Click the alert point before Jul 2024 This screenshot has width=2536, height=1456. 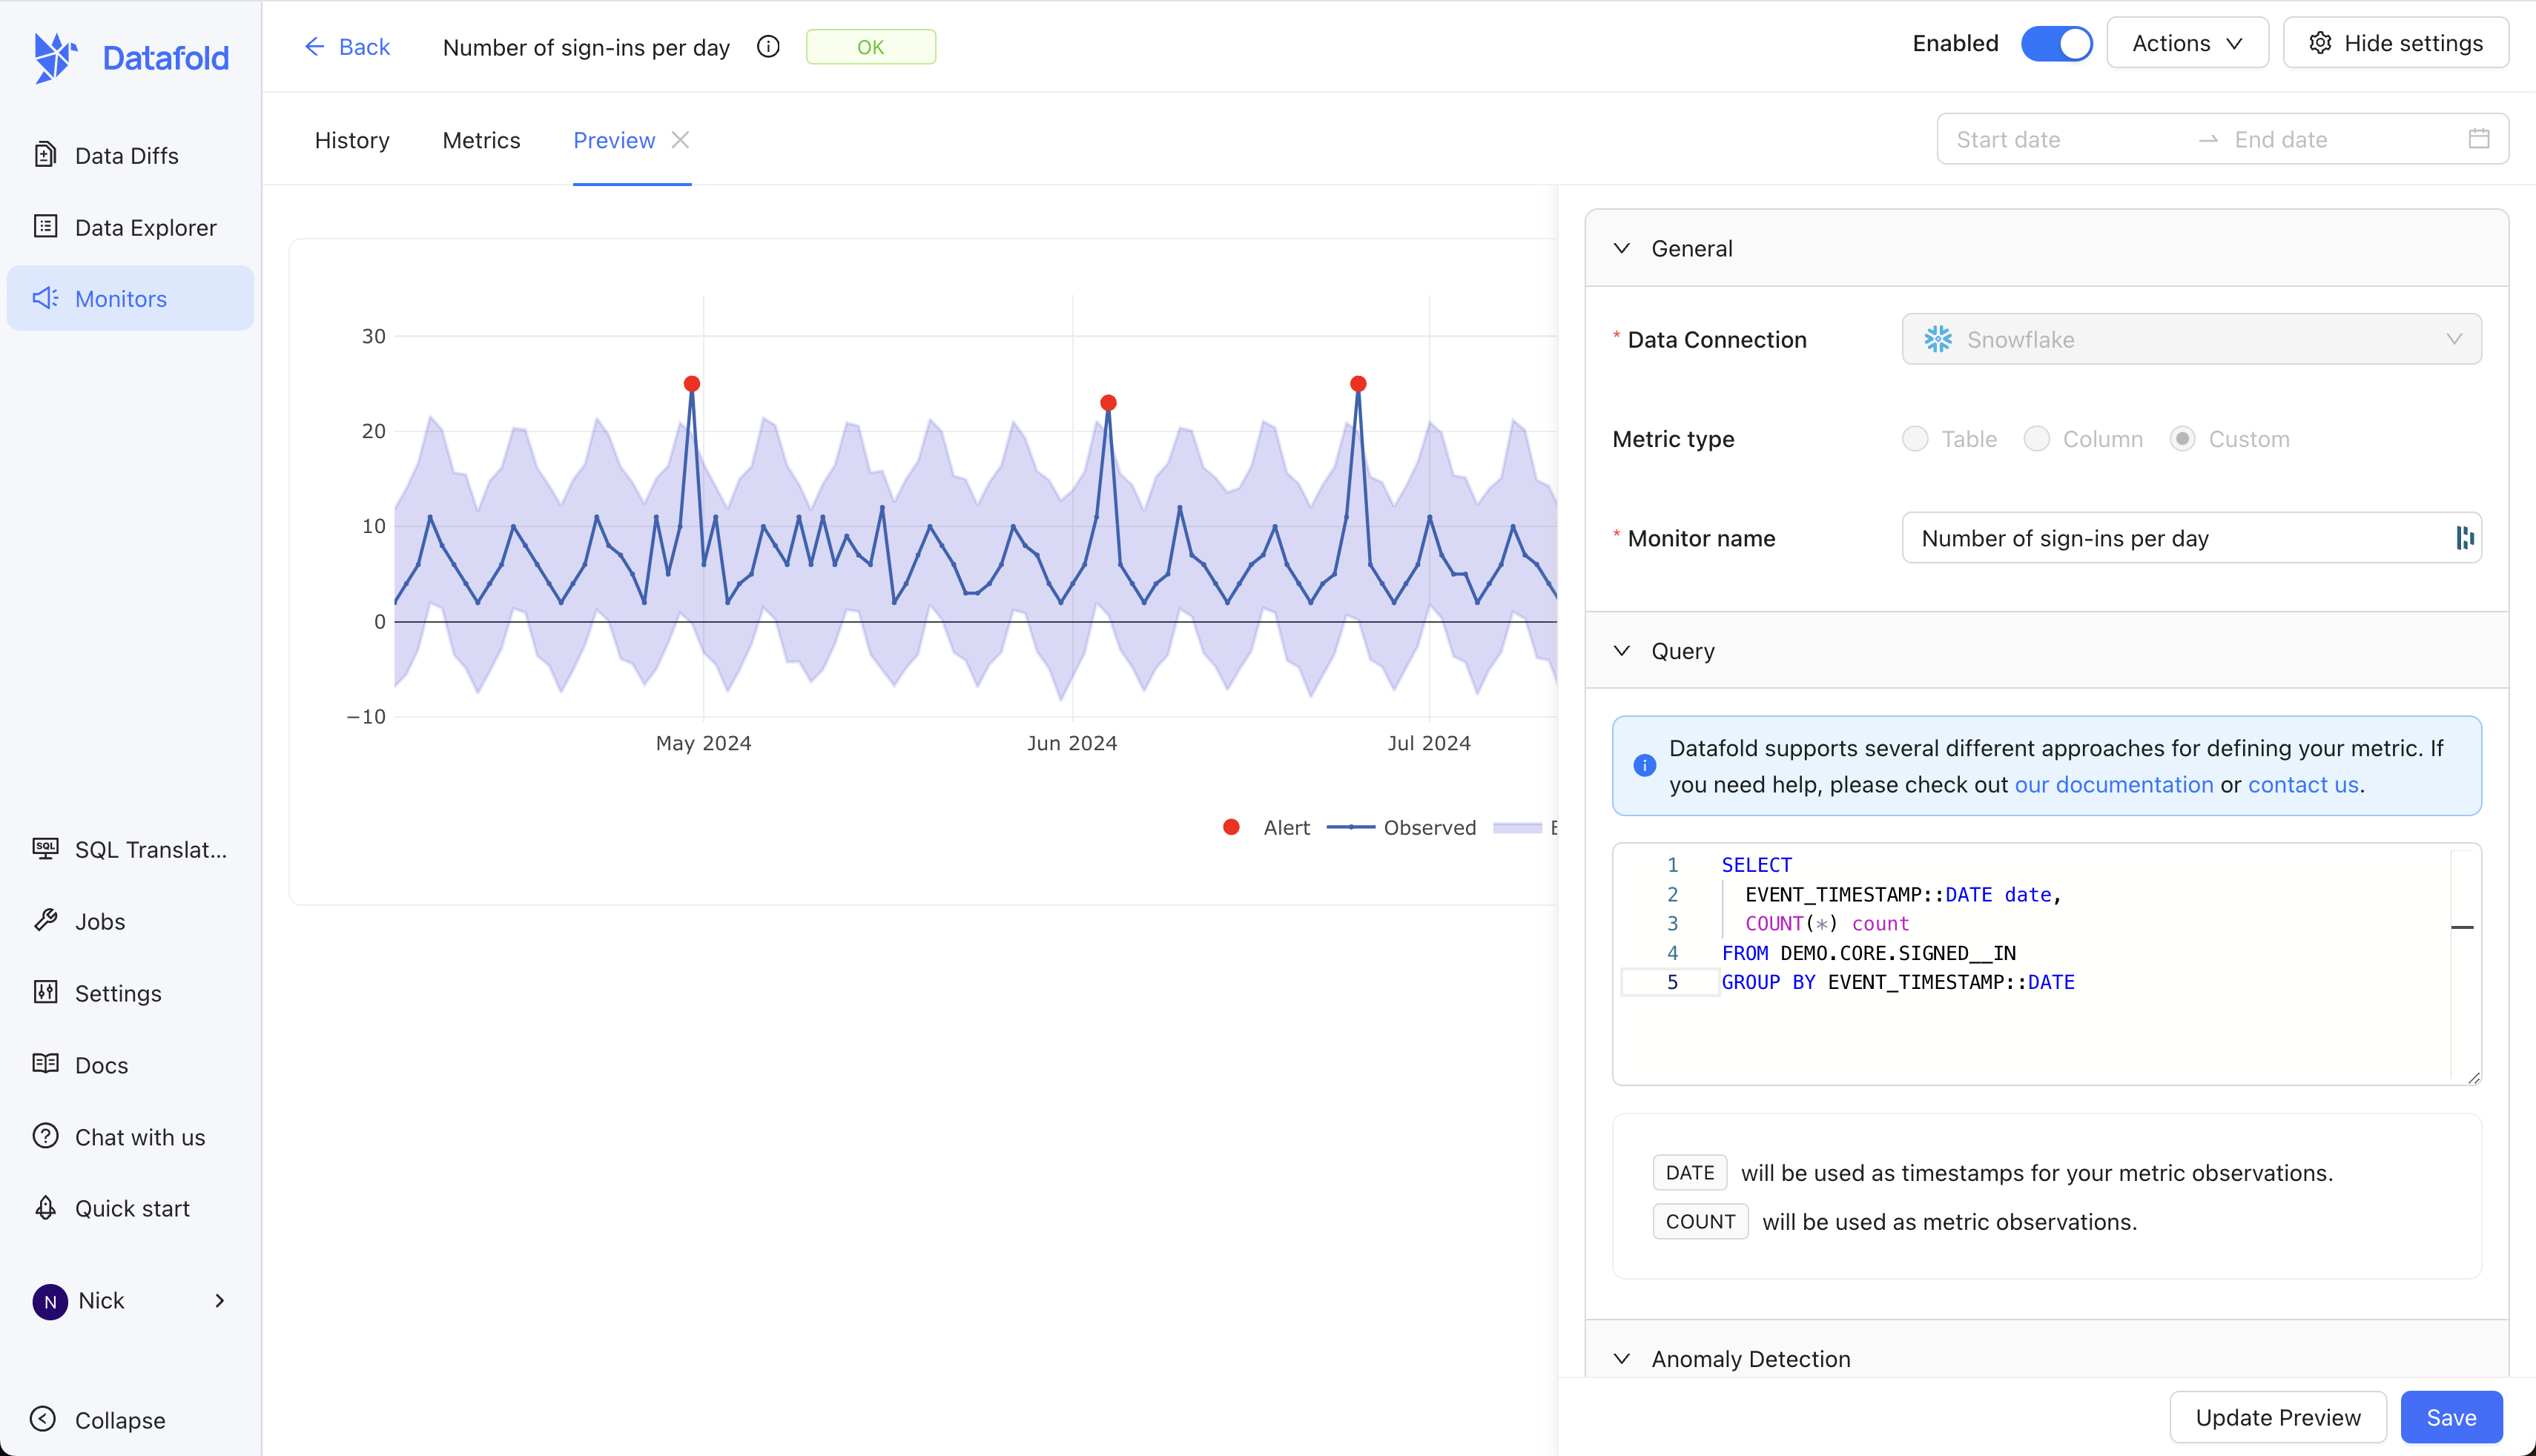click(x=1358, y=384)
